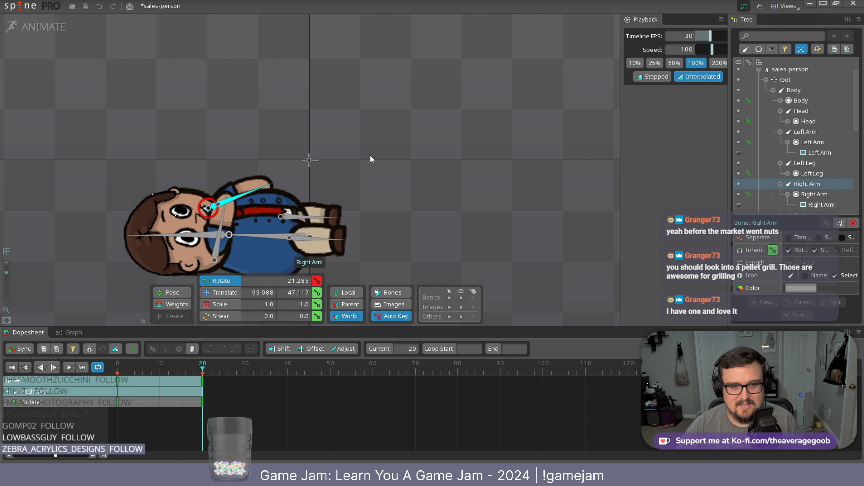This screenshot has width=864, height=486.
Task: Click the Color swatch in bone properties
Action: click(x=801, y=288)
